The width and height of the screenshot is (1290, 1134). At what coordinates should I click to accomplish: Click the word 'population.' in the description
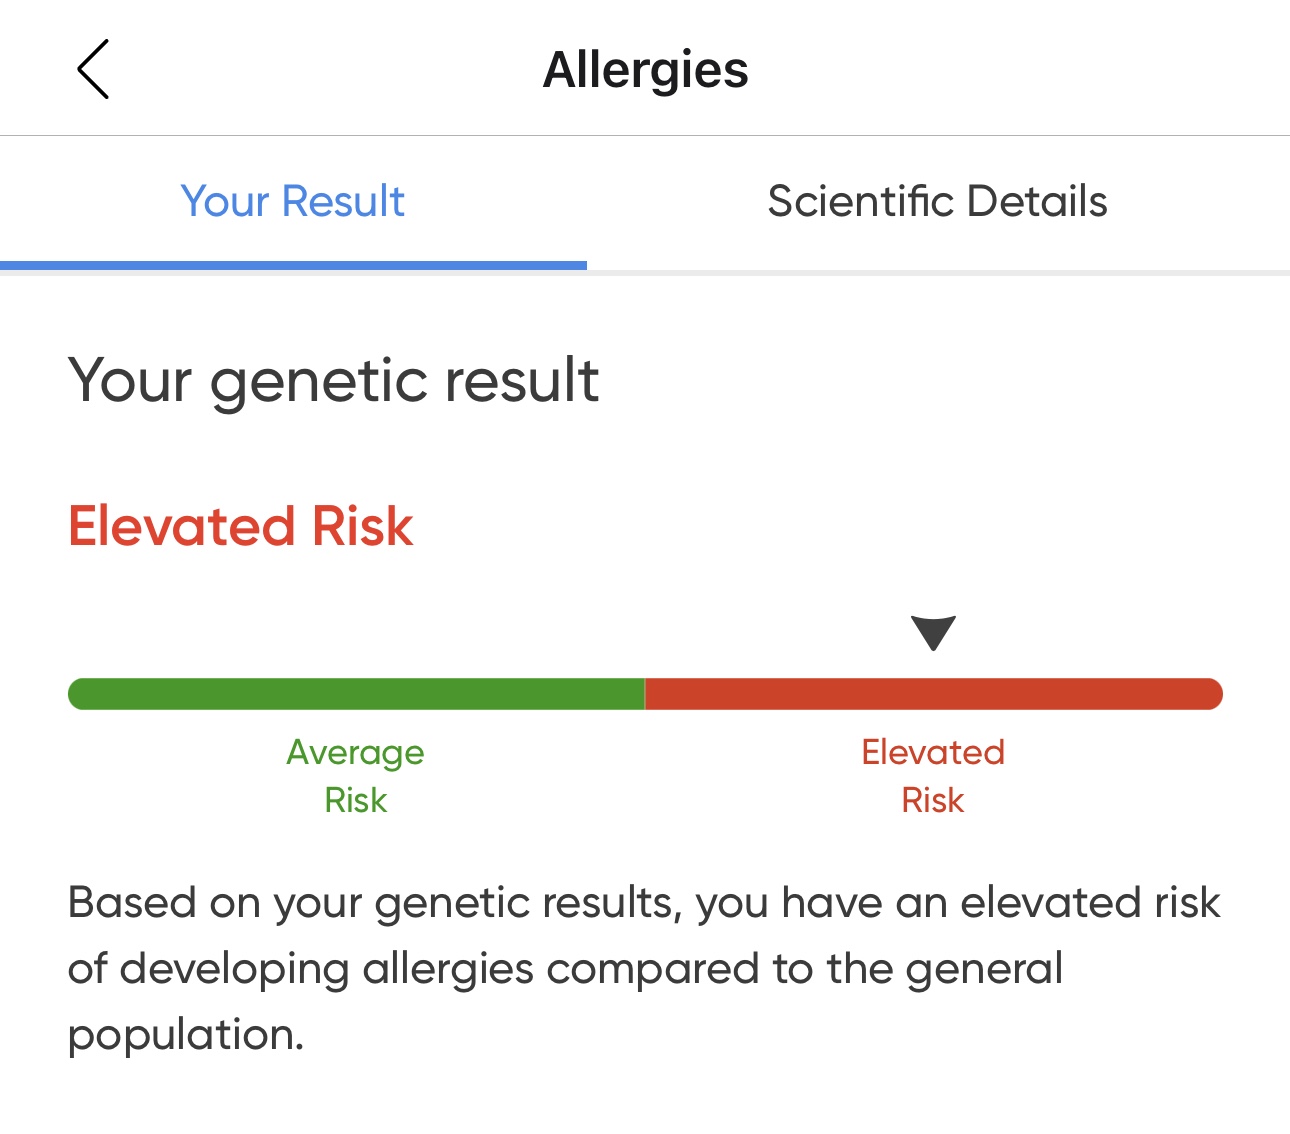[186, 1035]
